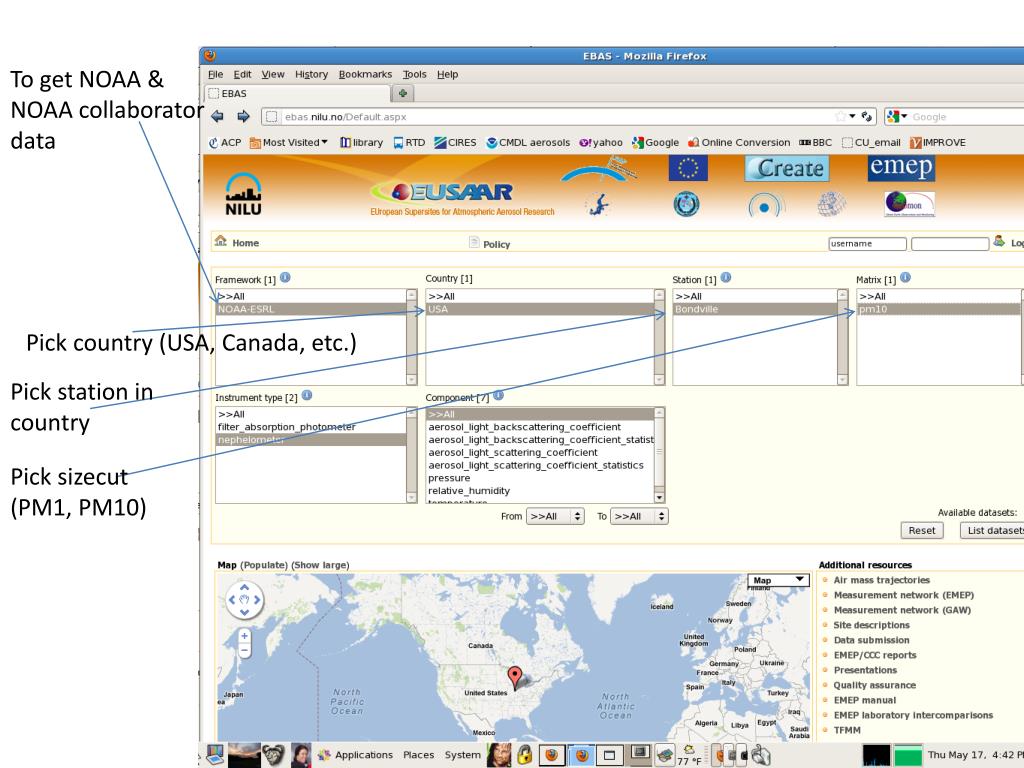Image resolution: width=1024 pixels, height=768 pixels.
Task: Click the info icon beside Framework
Action: point(285,278)
